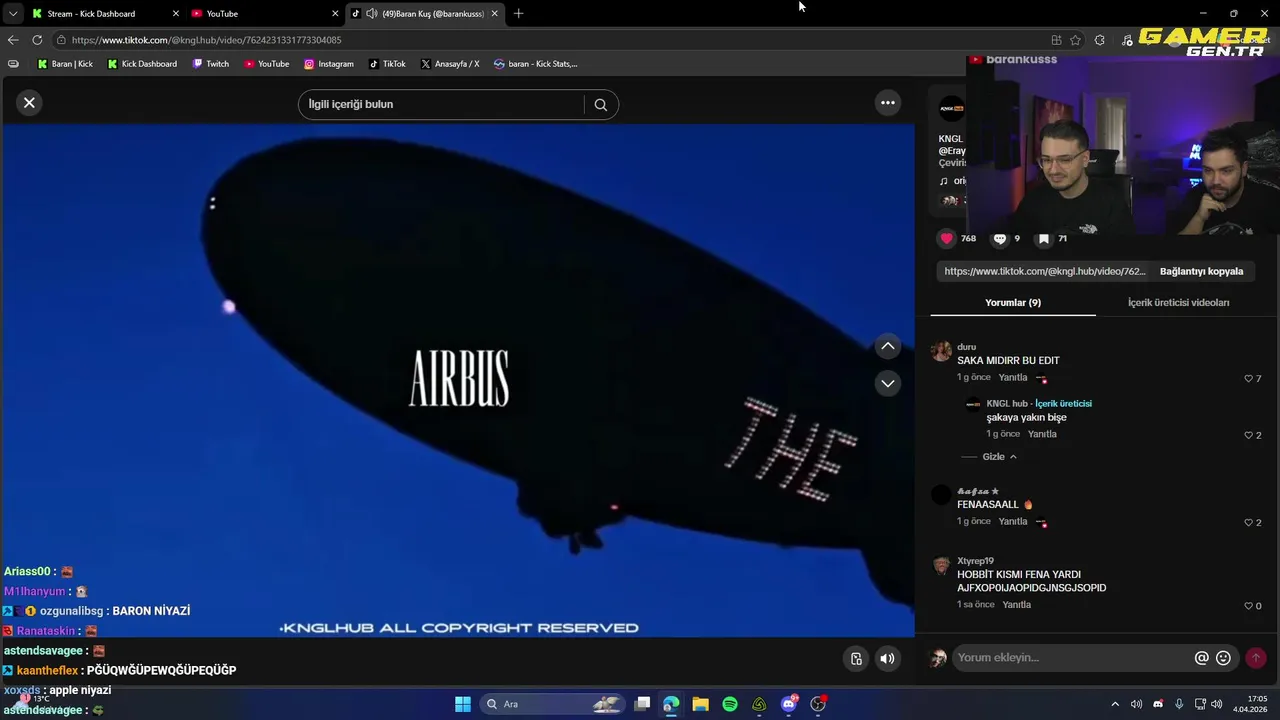Like KNGL hub's reply comment
The height and width of the screenshot is (720, 1280).
(1248, 435)
